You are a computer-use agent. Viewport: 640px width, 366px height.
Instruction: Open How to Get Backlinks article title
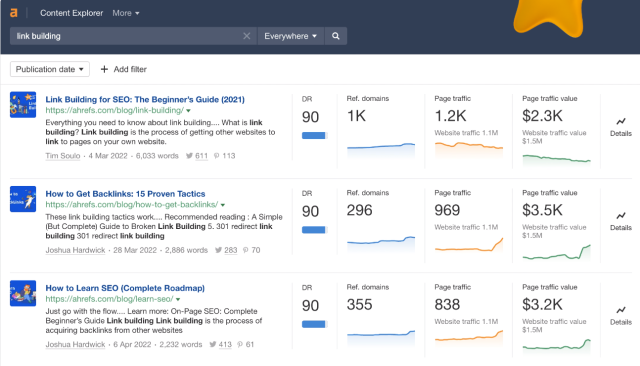point(125,194)
